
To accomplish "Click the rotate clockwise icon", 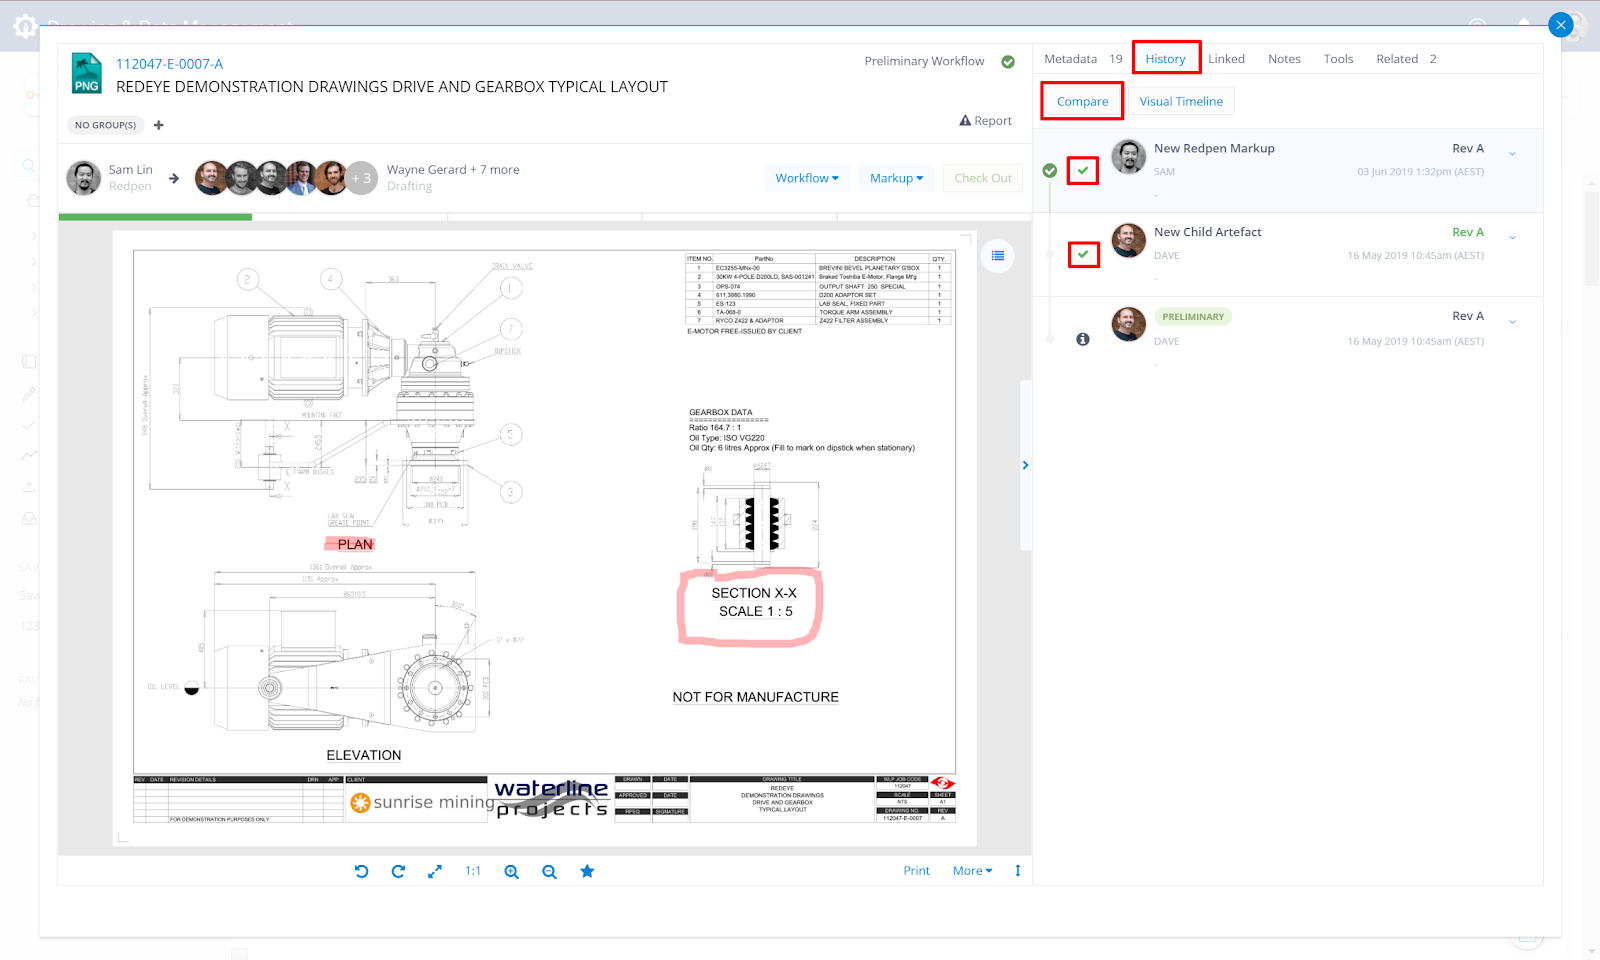I will (398, 871).
